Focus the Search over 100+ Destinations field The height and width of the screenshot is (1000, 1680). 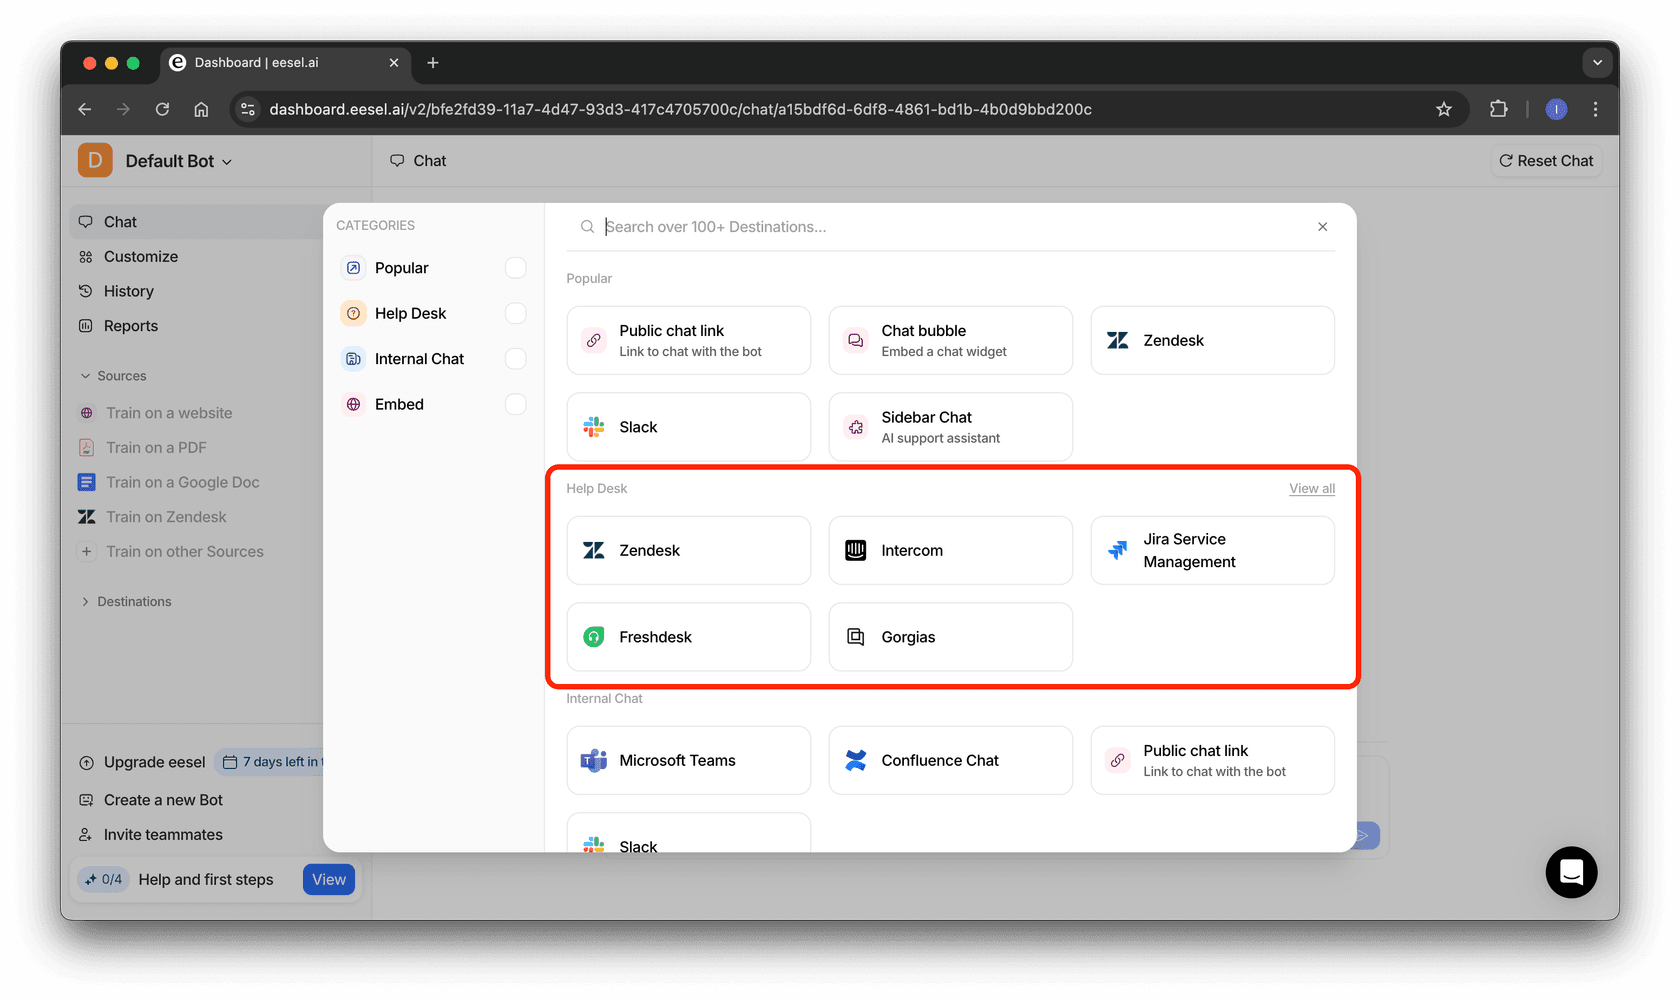coord(950,227)
